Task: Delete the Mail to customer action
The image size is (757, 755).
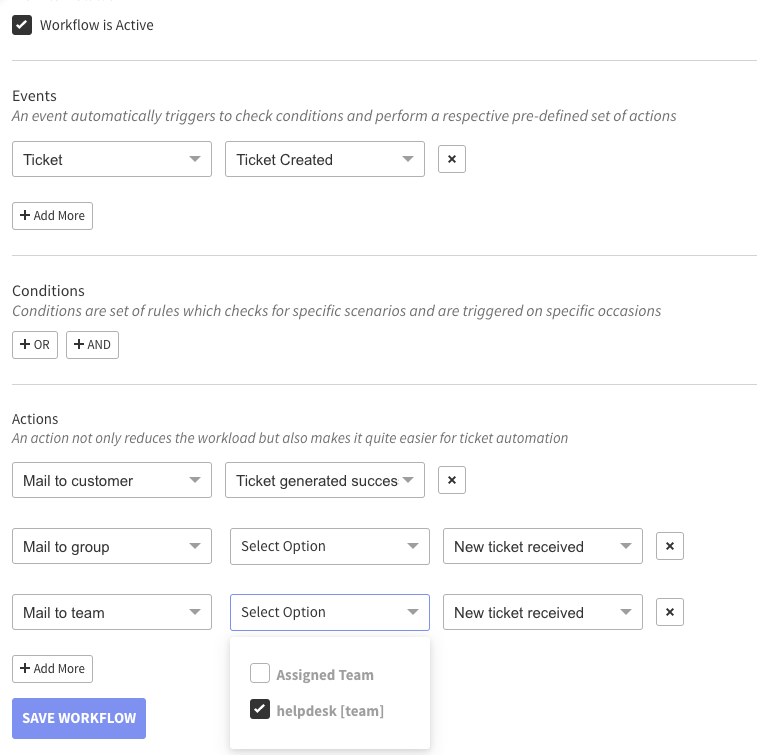Action: (451, 481)
